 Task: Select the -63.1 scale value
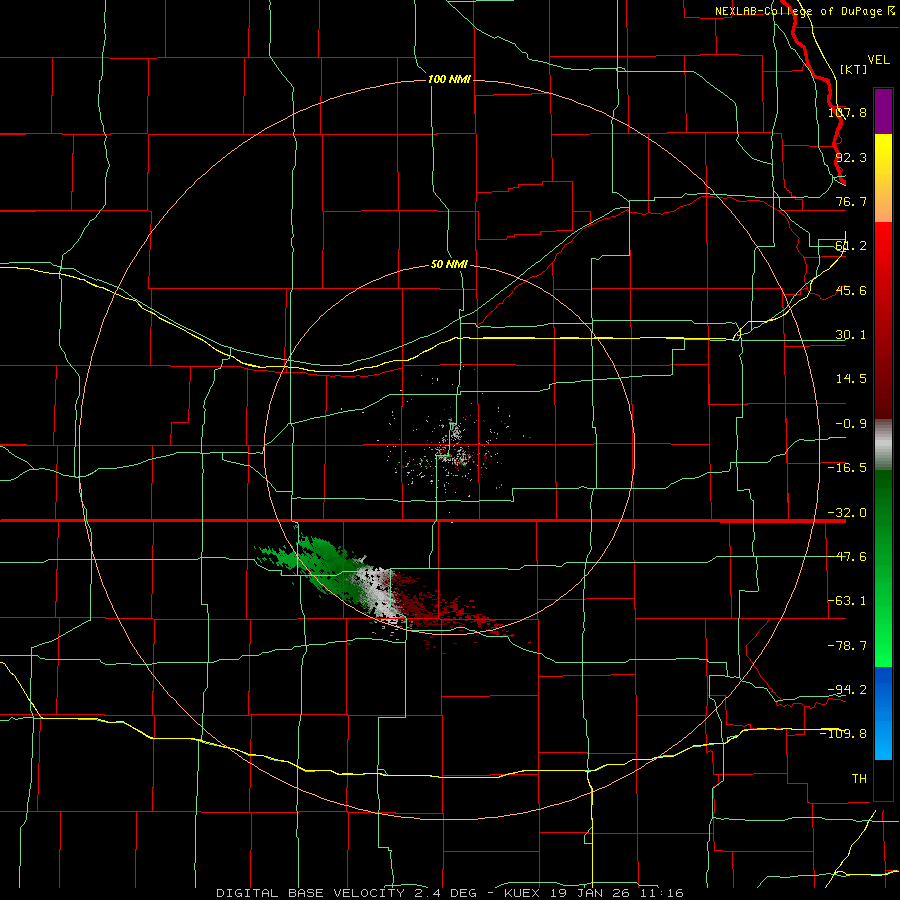(x=847, y=601)
